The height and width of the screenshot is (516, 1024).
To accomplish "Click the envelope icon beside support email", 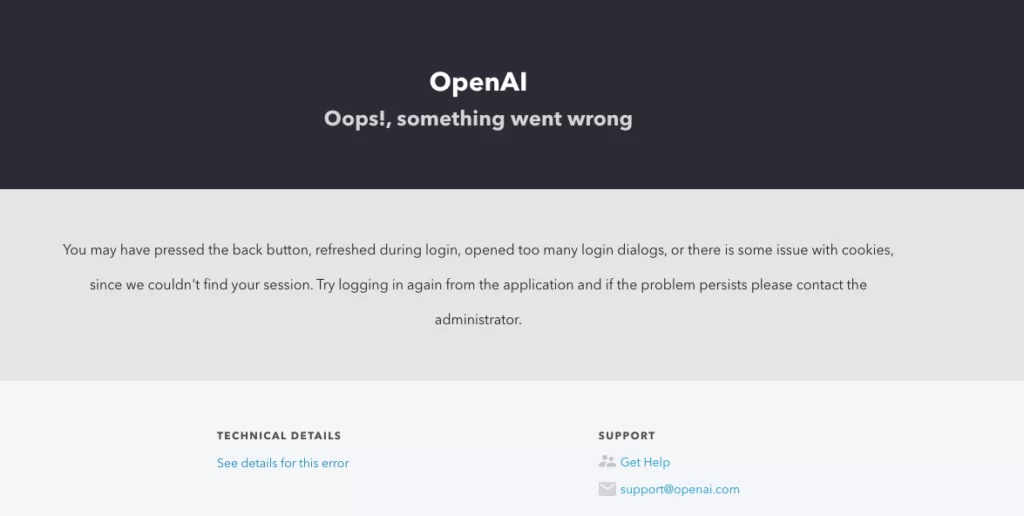I will click(x=607, y=489).
